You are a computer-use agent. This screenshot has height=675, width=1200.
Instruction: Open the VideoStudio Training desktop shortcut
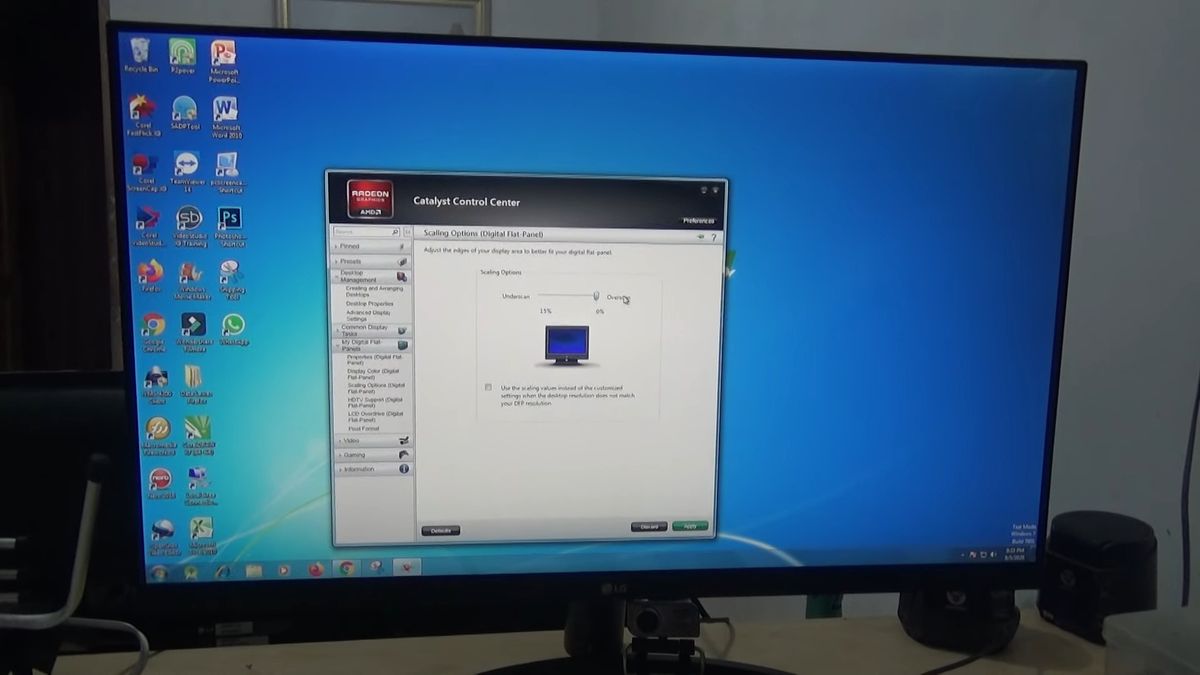[x=189, y=226]
